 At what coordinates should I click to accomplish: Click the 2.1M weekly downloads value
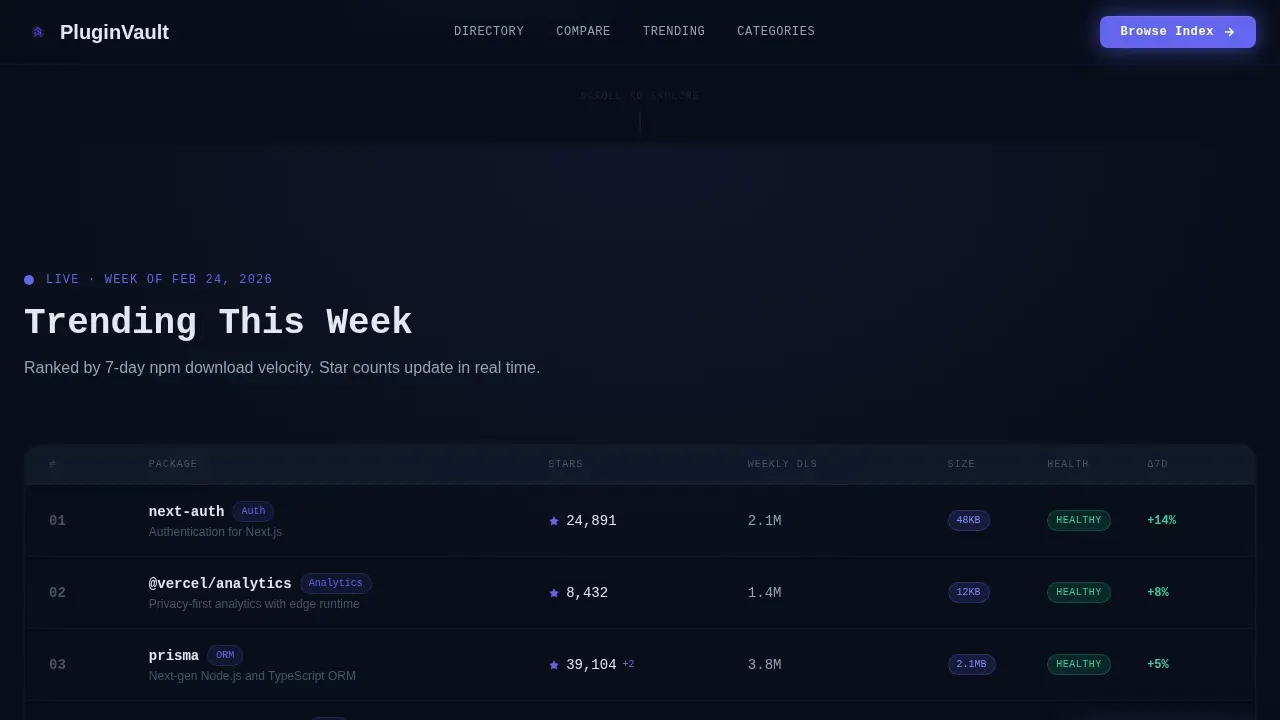point(765,521)
